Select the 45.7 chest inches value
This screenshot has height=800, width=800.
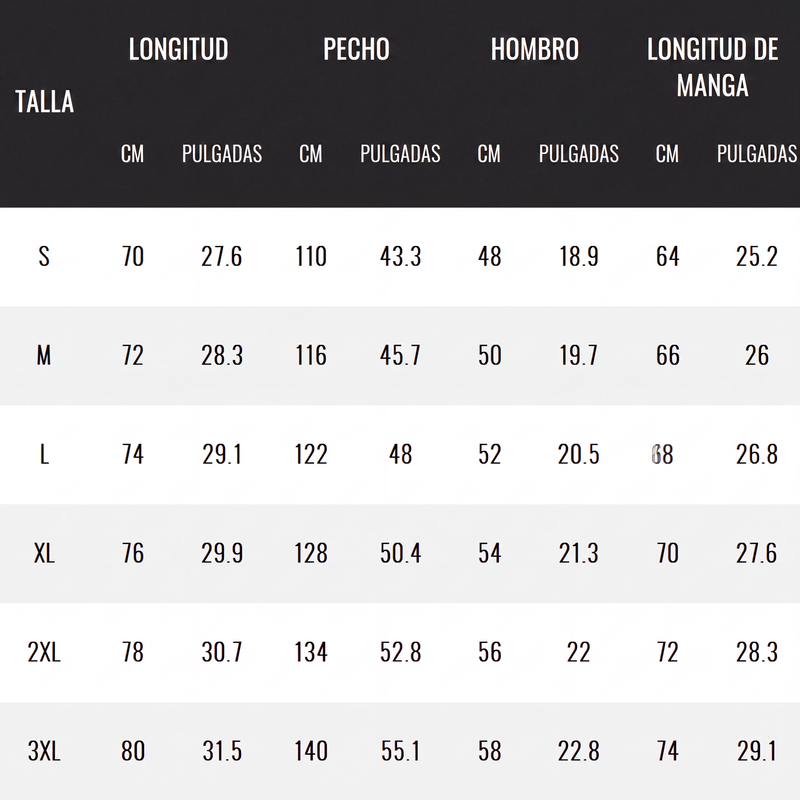coord(400,355)
